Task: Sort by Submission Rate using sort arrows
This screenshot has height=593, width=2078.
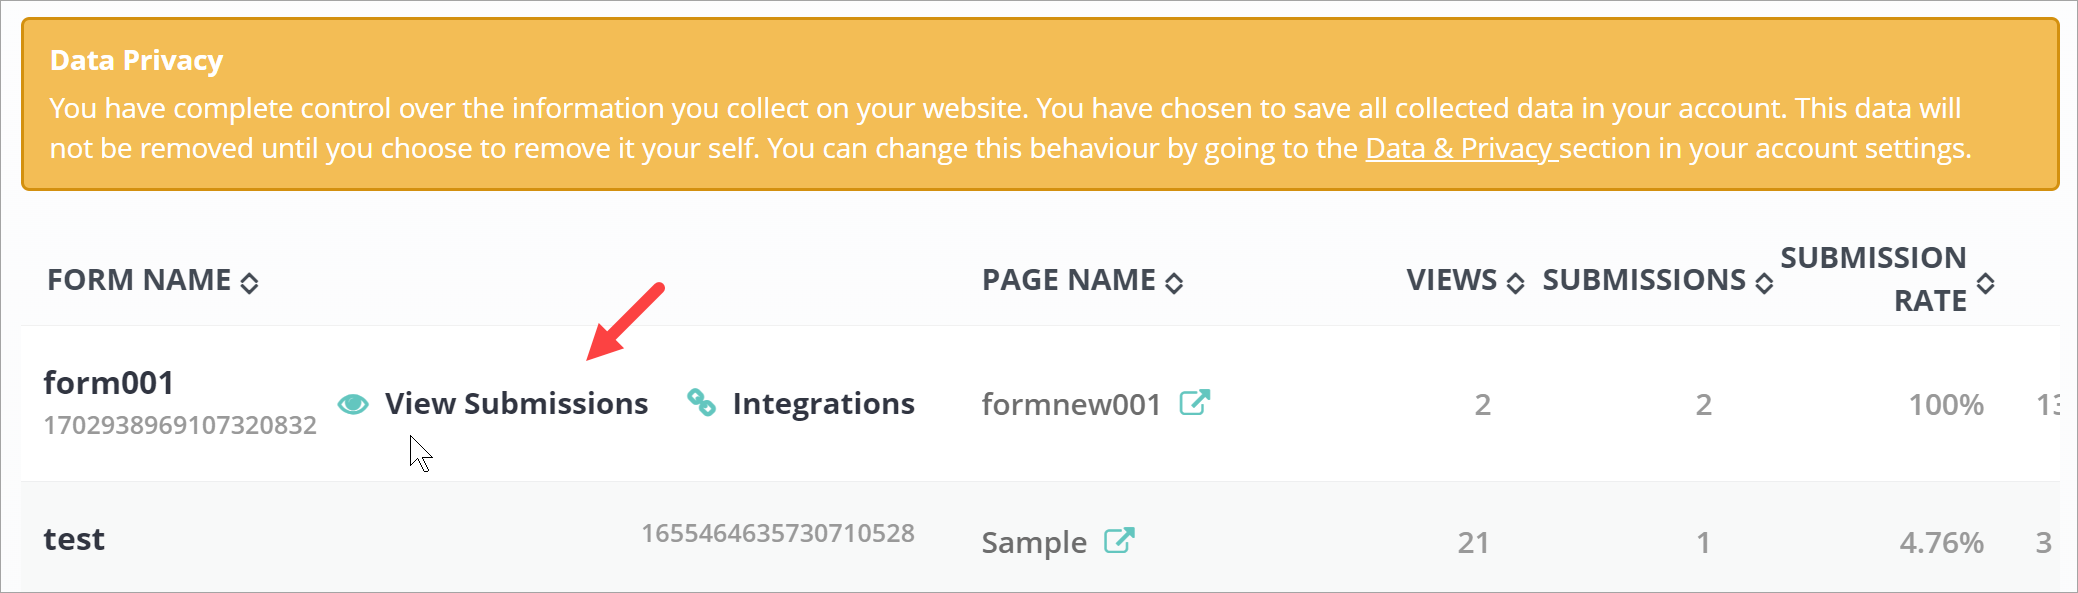Action: point(1985,283)
